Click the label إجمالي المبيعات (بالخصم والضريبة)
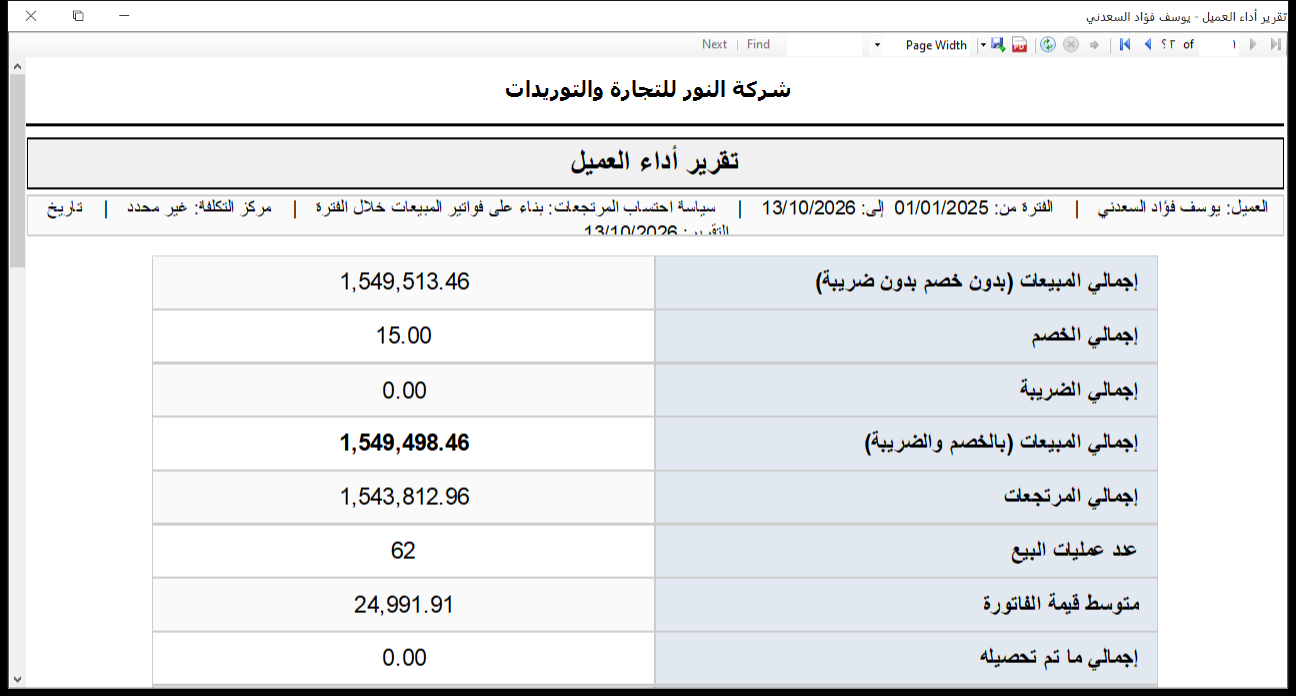Image resolution: width=1296 pixels, height=696 pixels. (1002, 444)
